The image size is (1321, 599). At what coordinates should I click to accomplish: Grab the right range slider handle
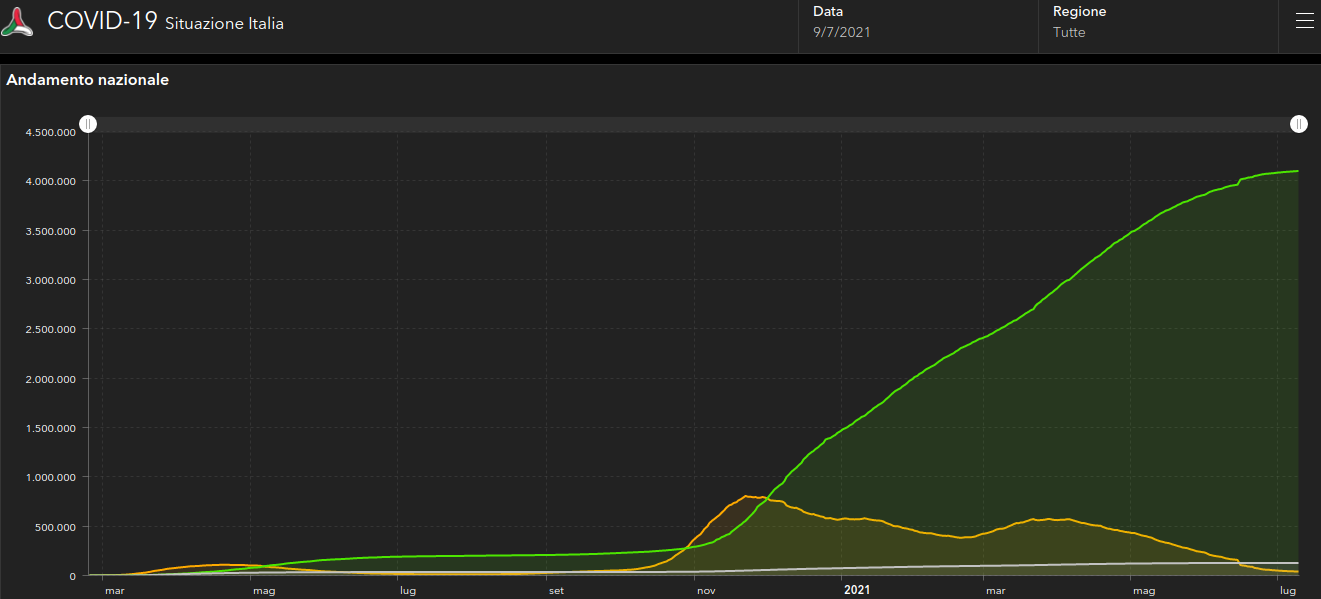(x=1298, y=124)
